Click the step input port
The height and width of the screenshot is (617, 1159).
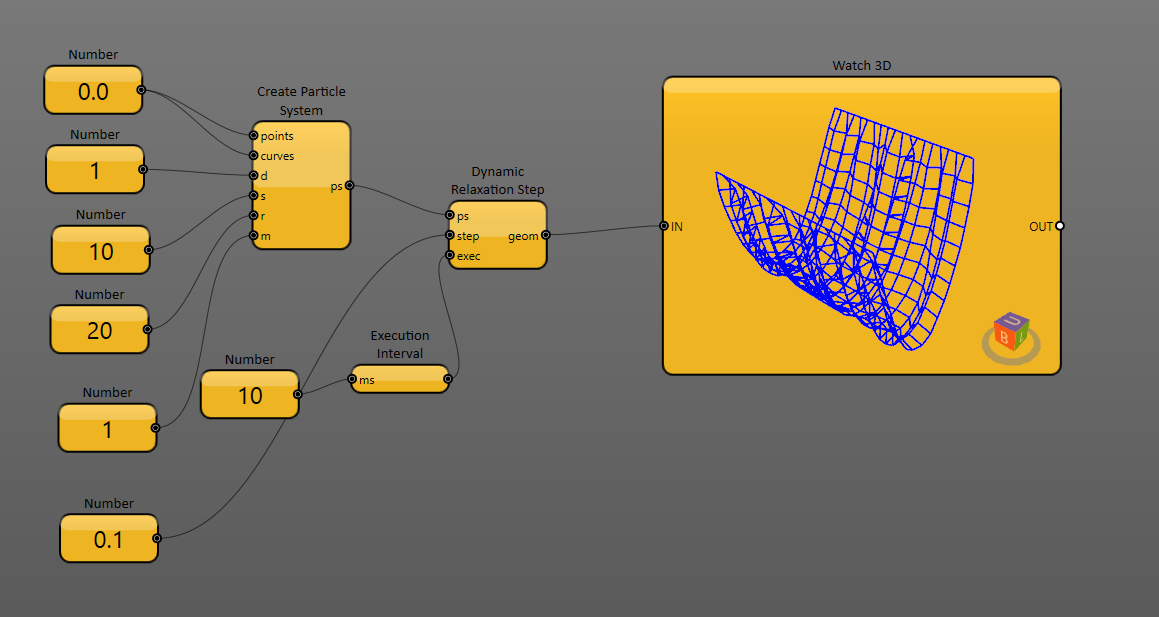450,236
